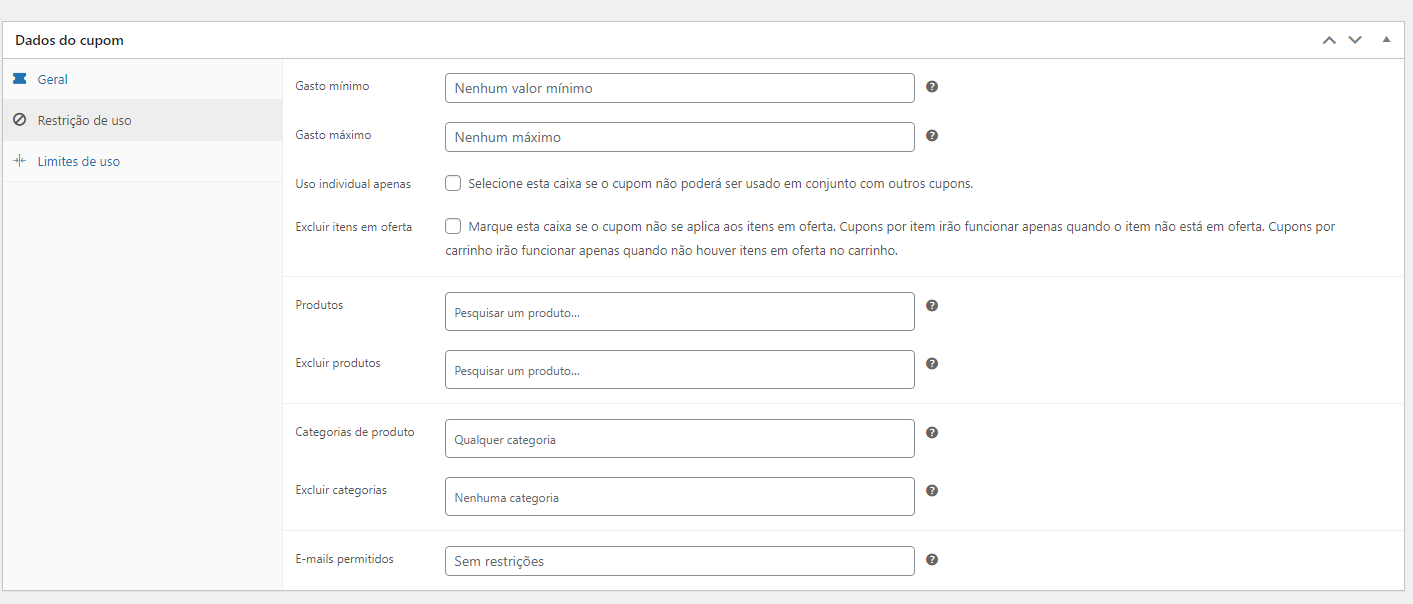Viewport: 1413px width, 604px height.
Task: Click help icon for Excluir categorias
Action: pyautogui.click(x=932, y=491)
